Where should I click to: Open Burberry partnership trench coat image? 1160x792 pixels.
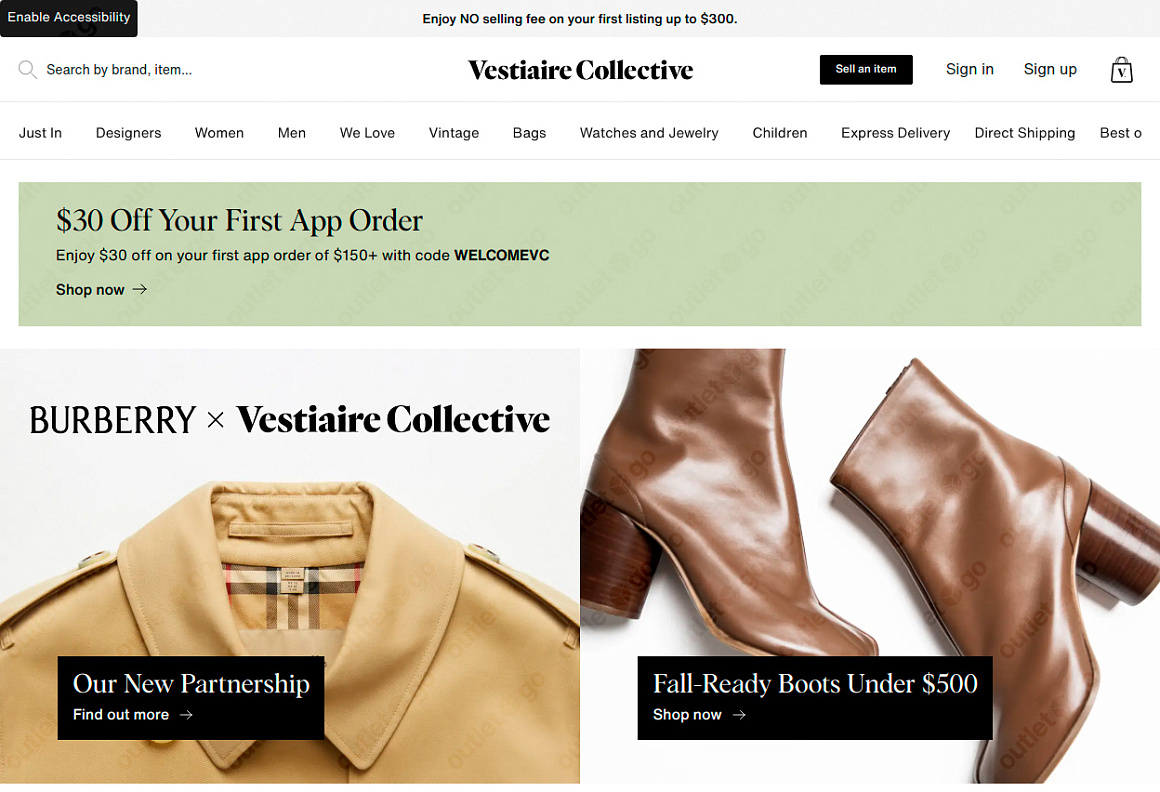pyautogui.click(x=289, y=566)
